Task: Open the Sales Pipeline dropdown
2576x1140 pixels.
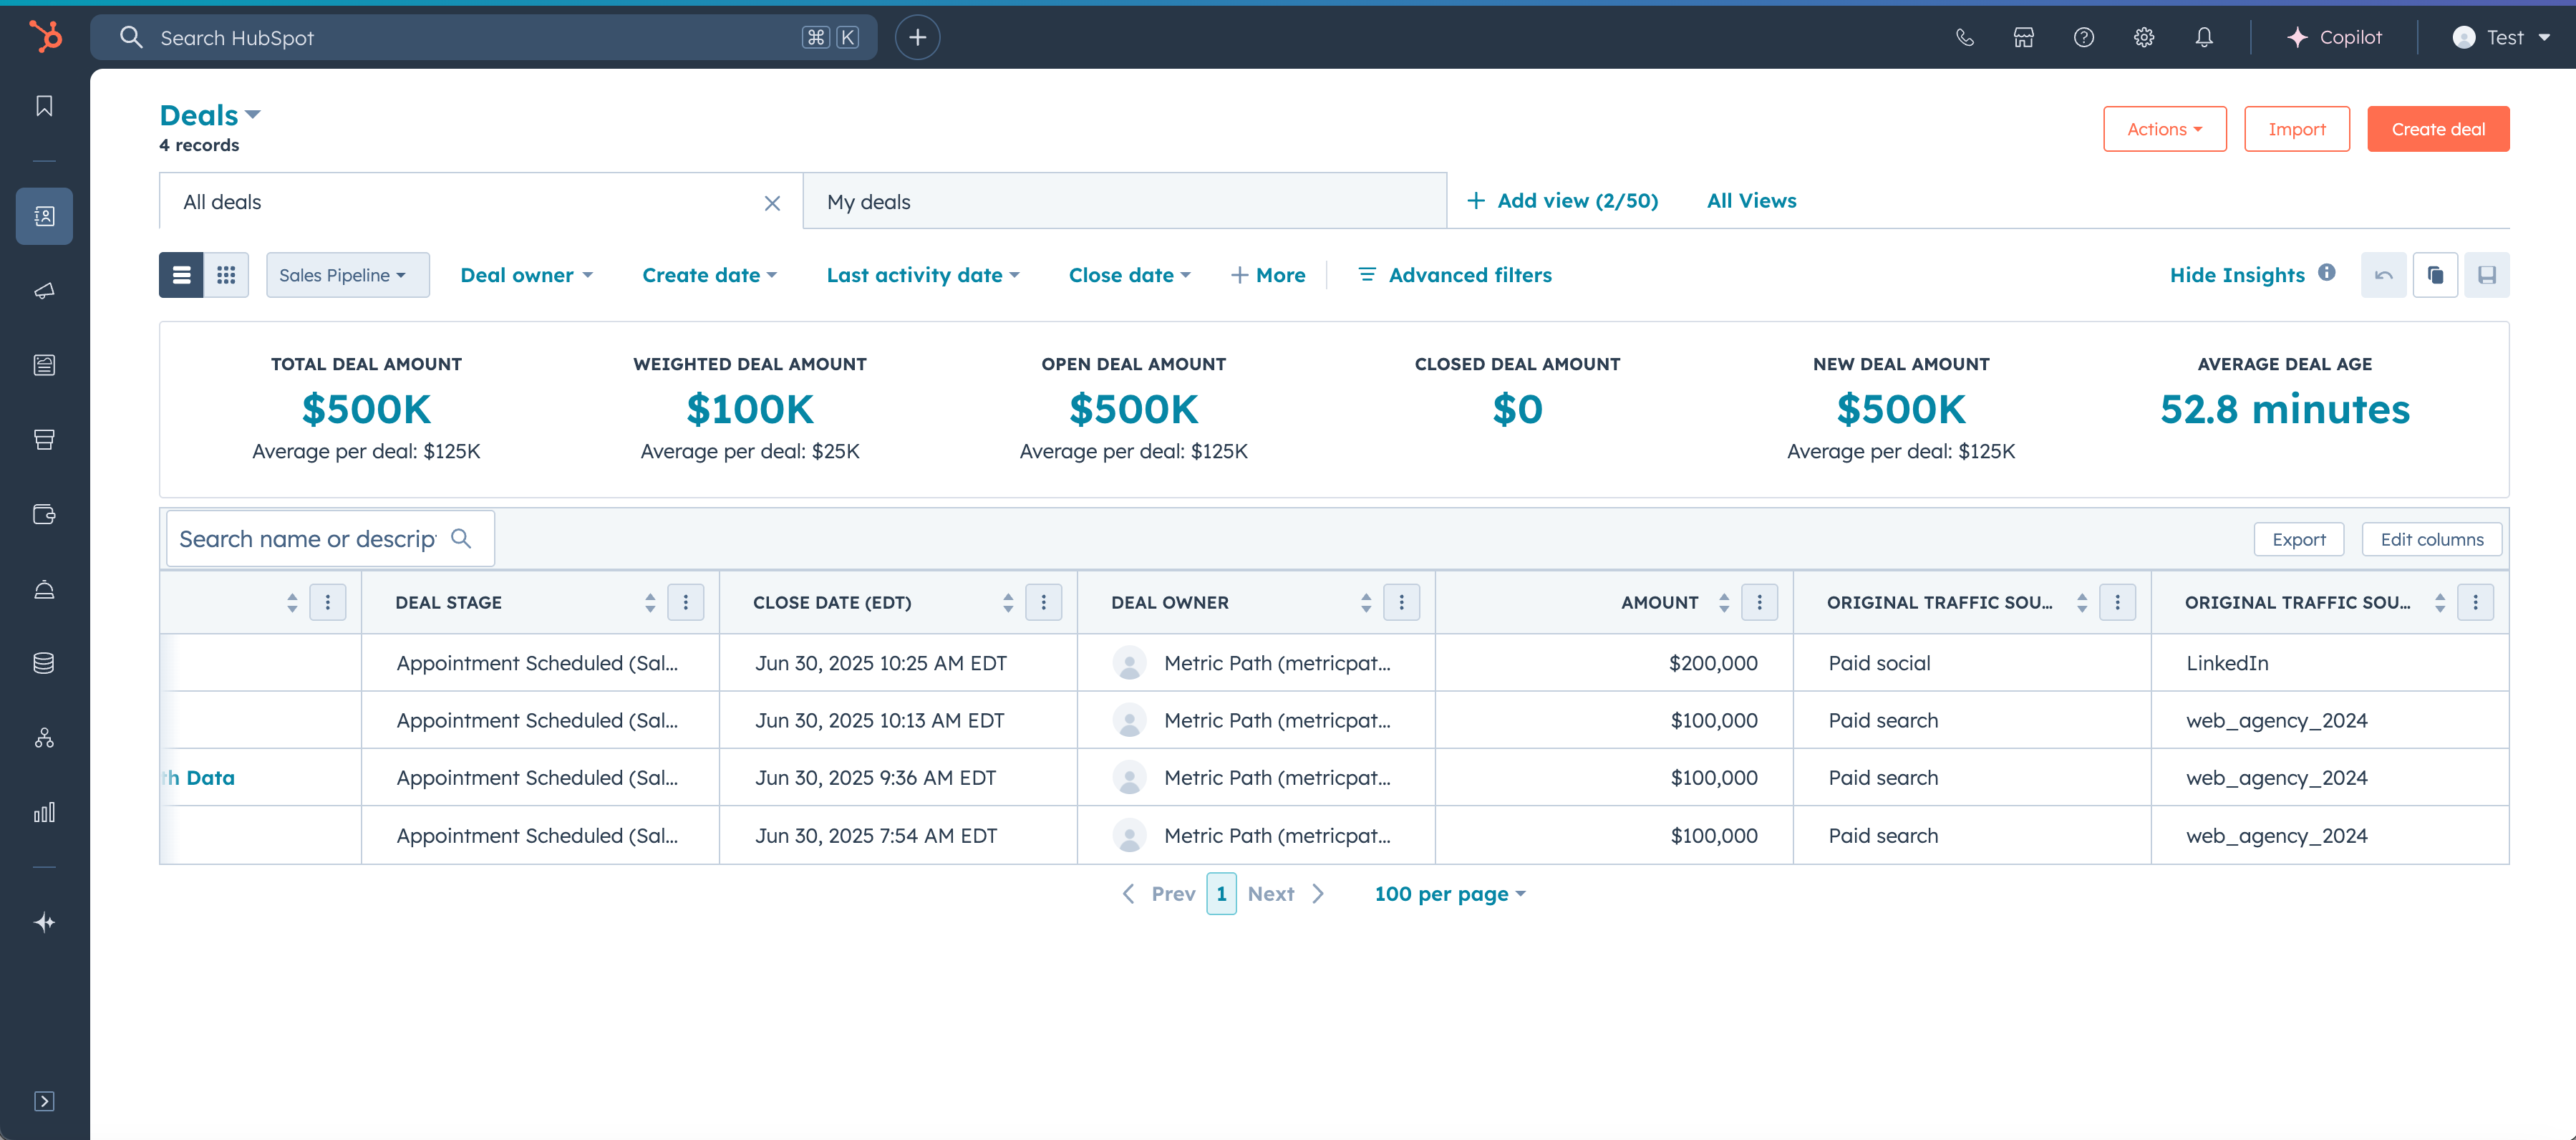Action: (347, 275)
